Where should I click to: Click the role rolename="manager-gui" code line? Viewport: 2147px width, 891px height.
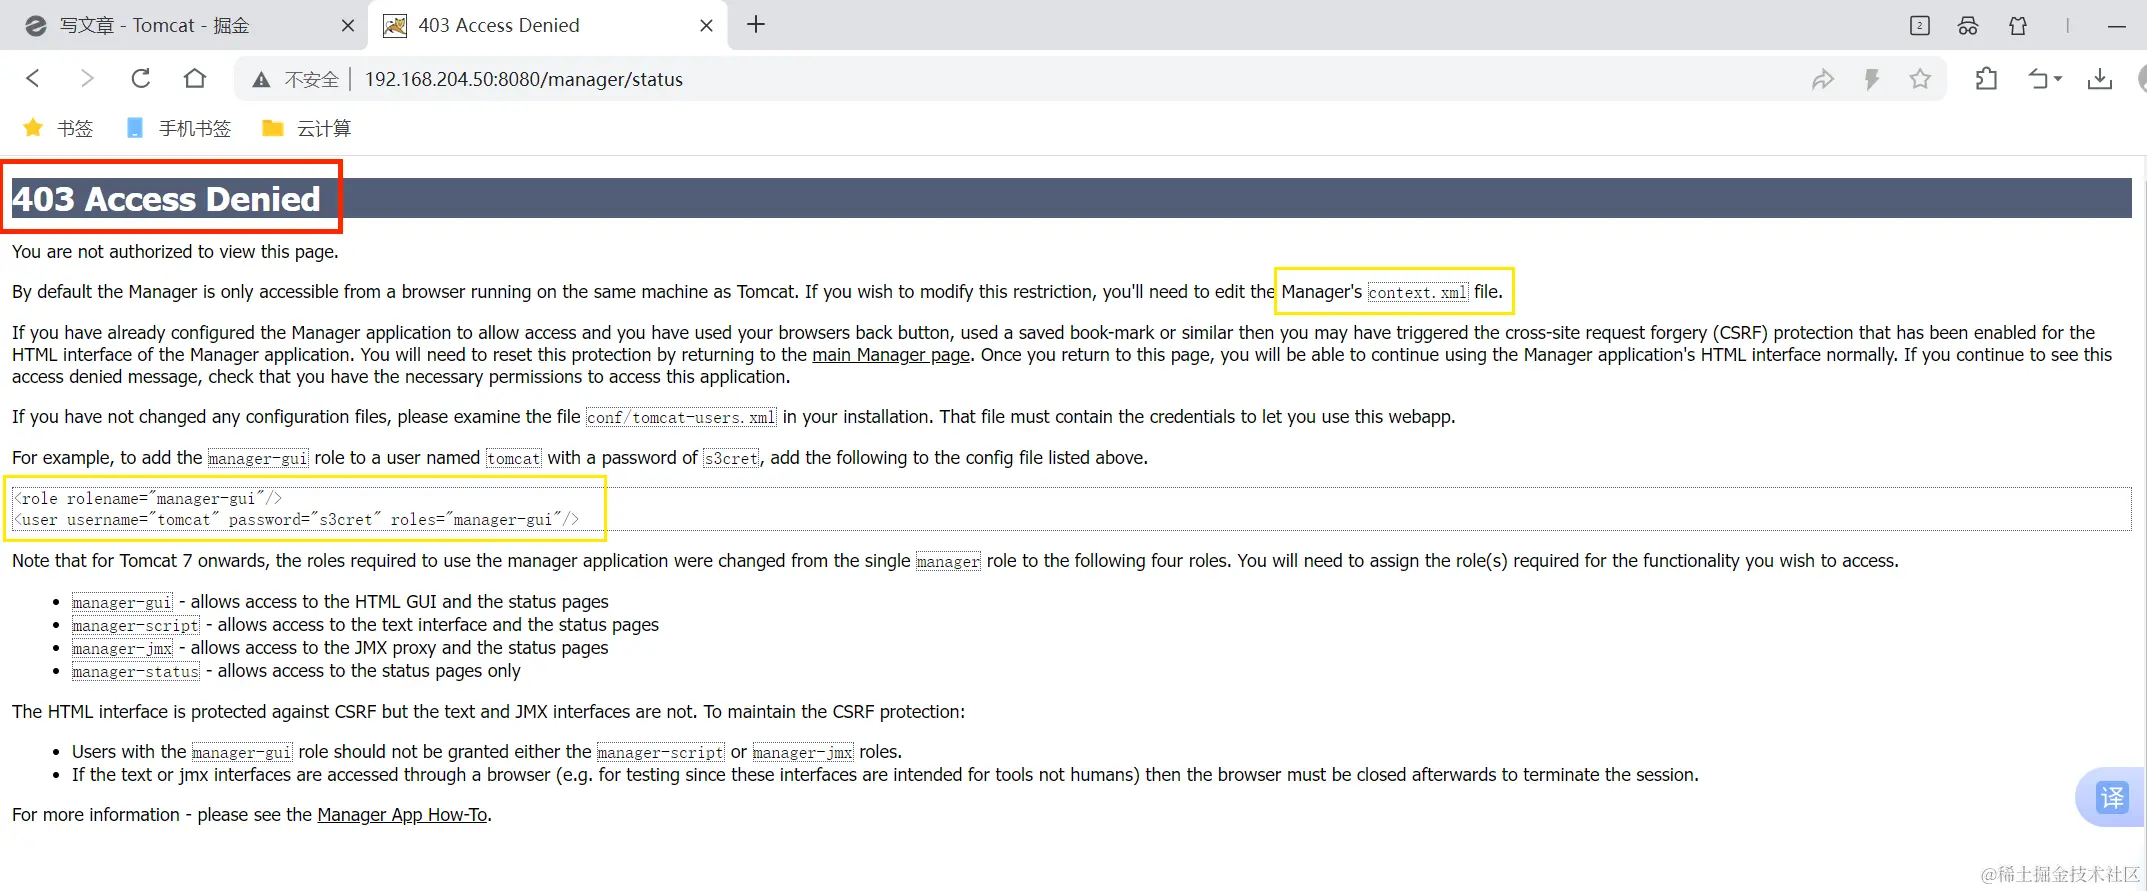point(149,498)
